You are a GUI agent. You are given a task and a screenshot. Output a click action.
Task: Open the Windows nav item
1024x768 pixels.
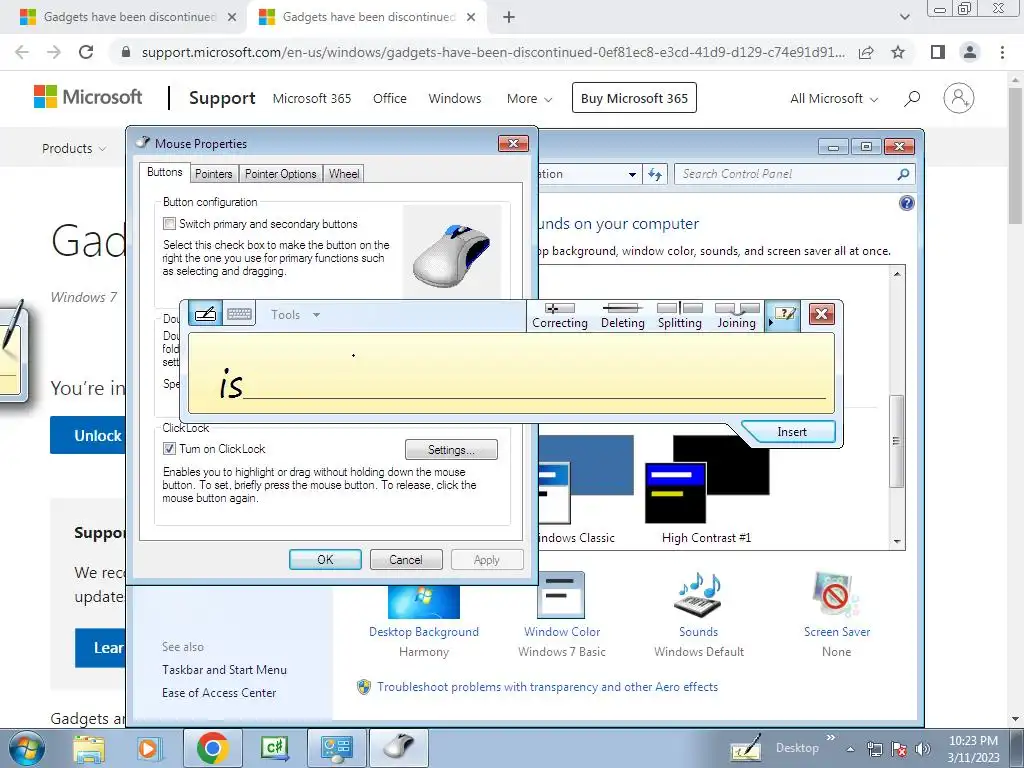tap(455, 99)
